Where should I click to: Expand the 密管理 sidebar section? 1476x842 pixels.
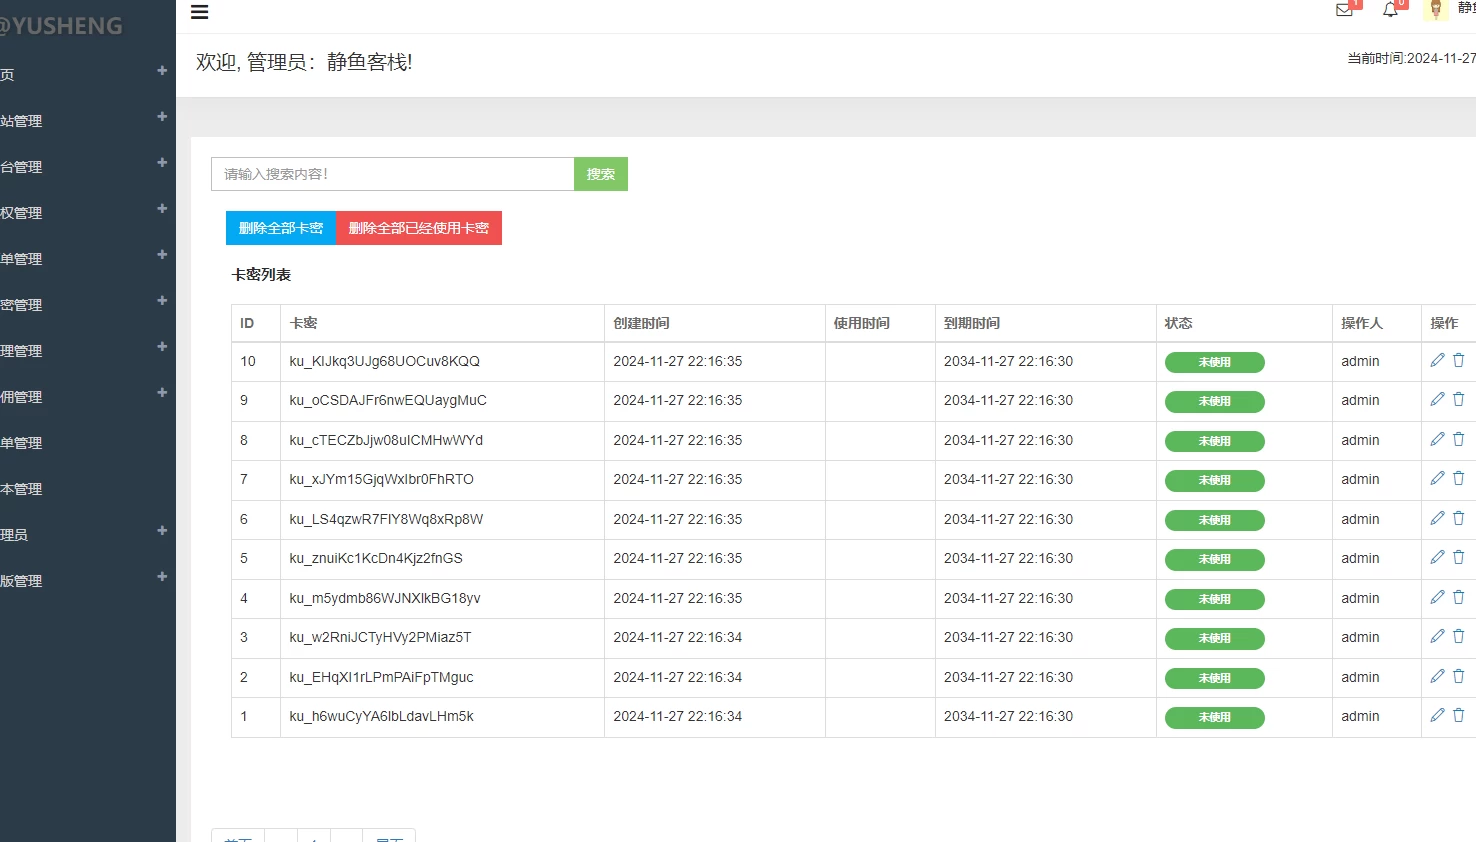click(87, 304)
